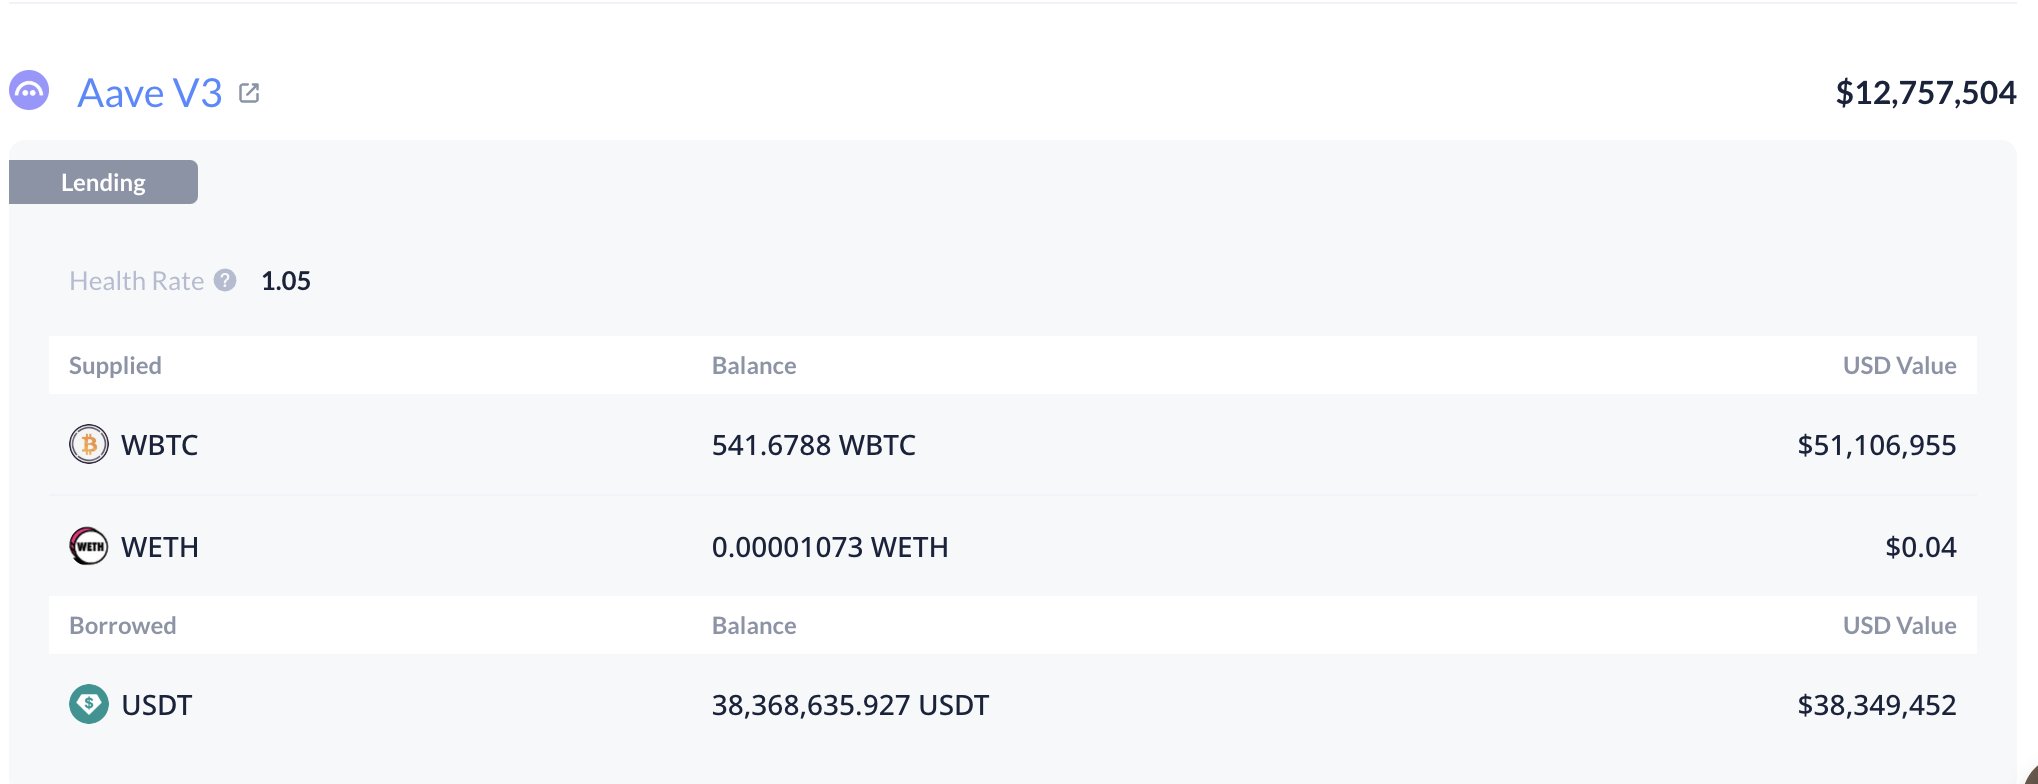
Task: Click the Supplied column header
Action: [x=115, y=366]
